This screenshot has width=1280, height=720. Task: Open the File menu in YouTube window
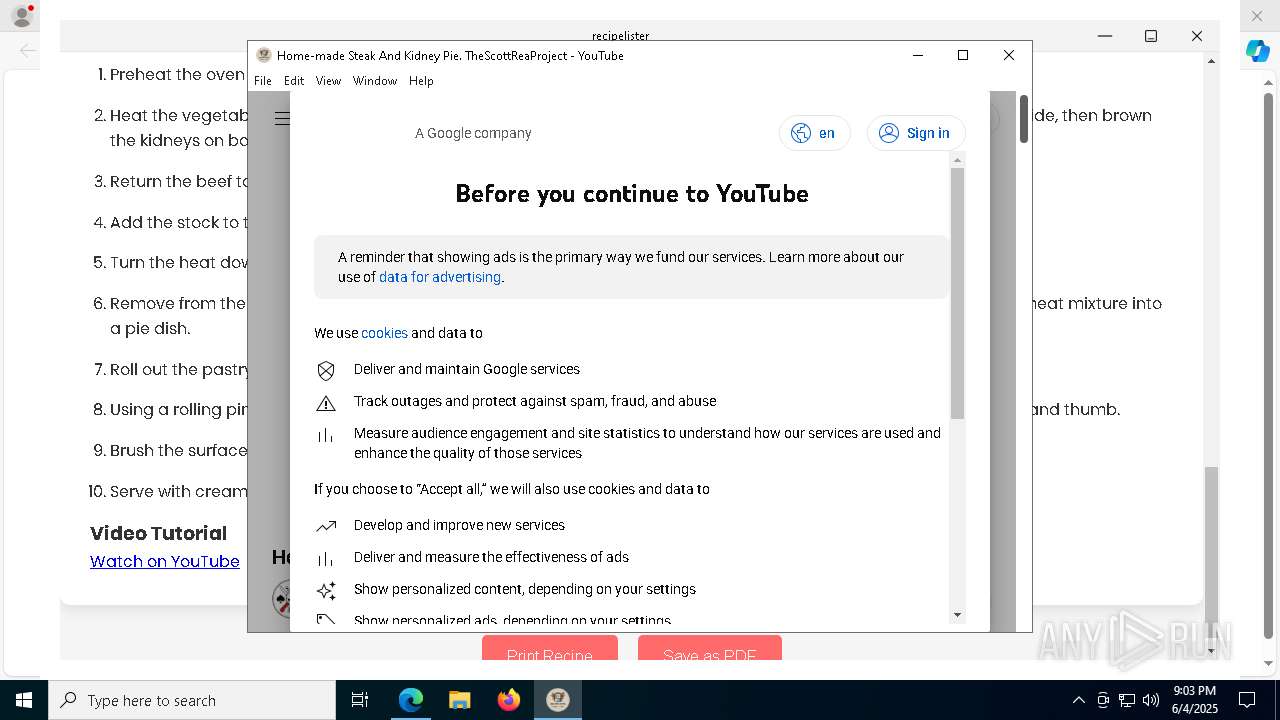point(263,81)
